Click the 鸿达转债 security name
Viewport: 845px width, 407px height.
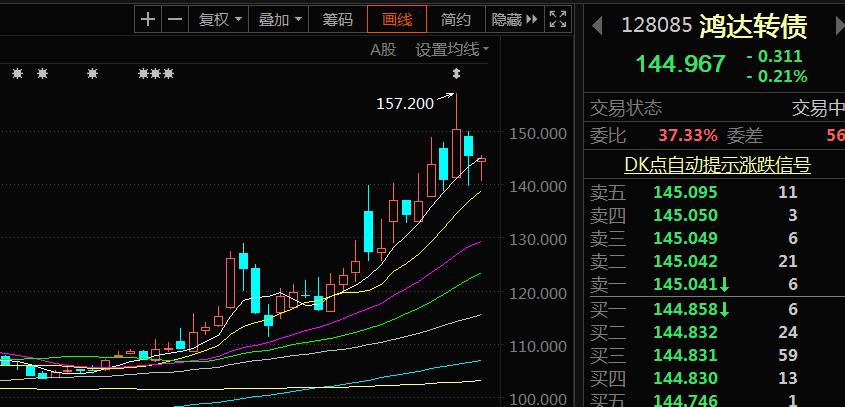click(x=753, y=26)
